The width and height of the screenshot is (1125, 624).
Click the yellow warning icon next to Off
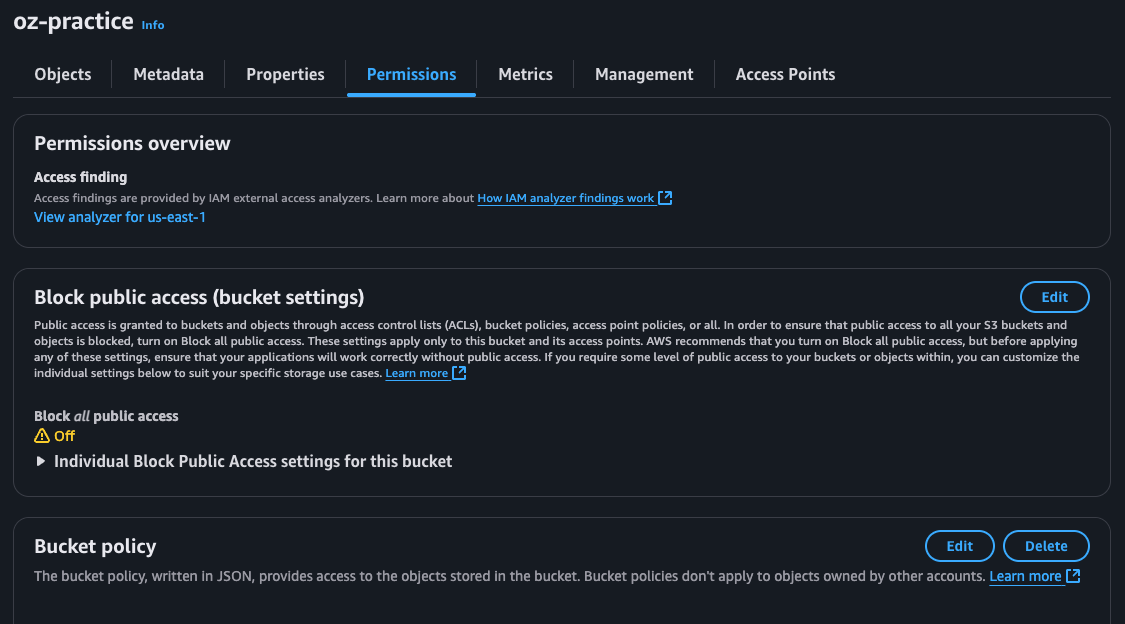(42, 436)
